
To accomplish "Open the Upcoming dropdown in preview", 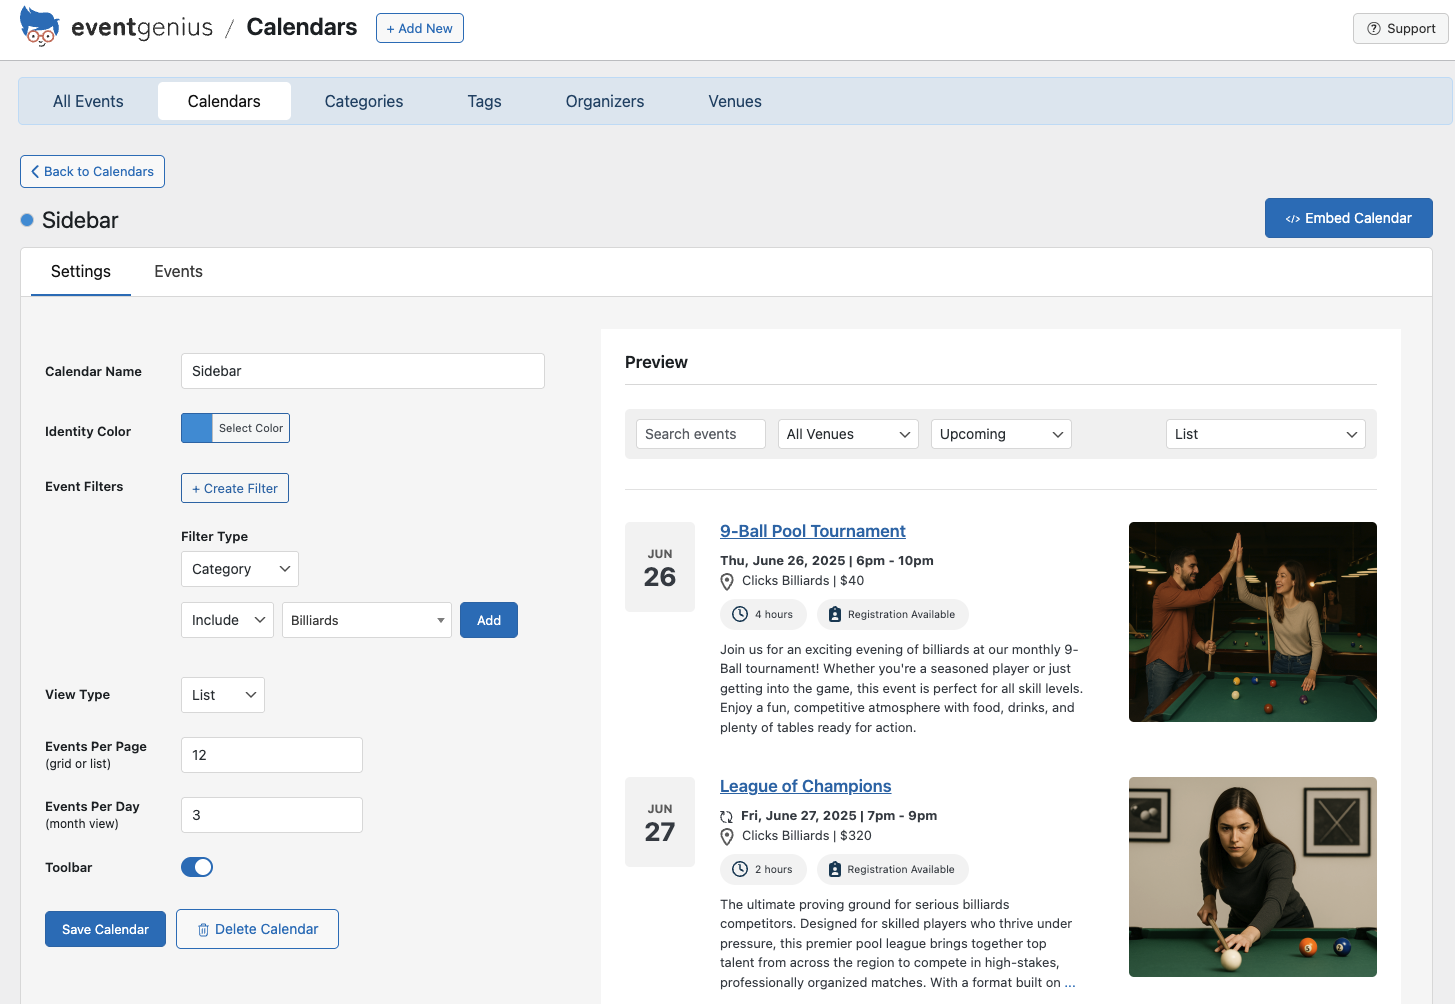I will [1001, 434].
